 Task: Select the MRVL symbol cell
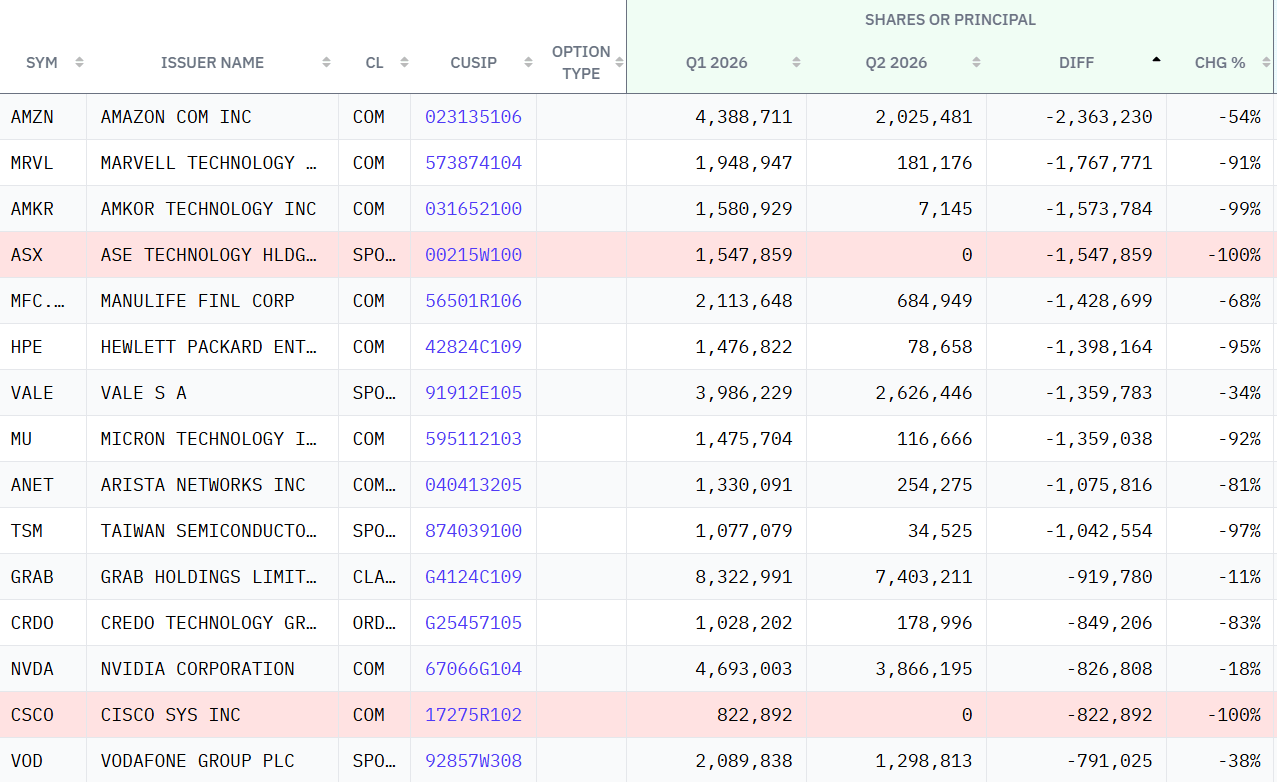coord(43,163)
